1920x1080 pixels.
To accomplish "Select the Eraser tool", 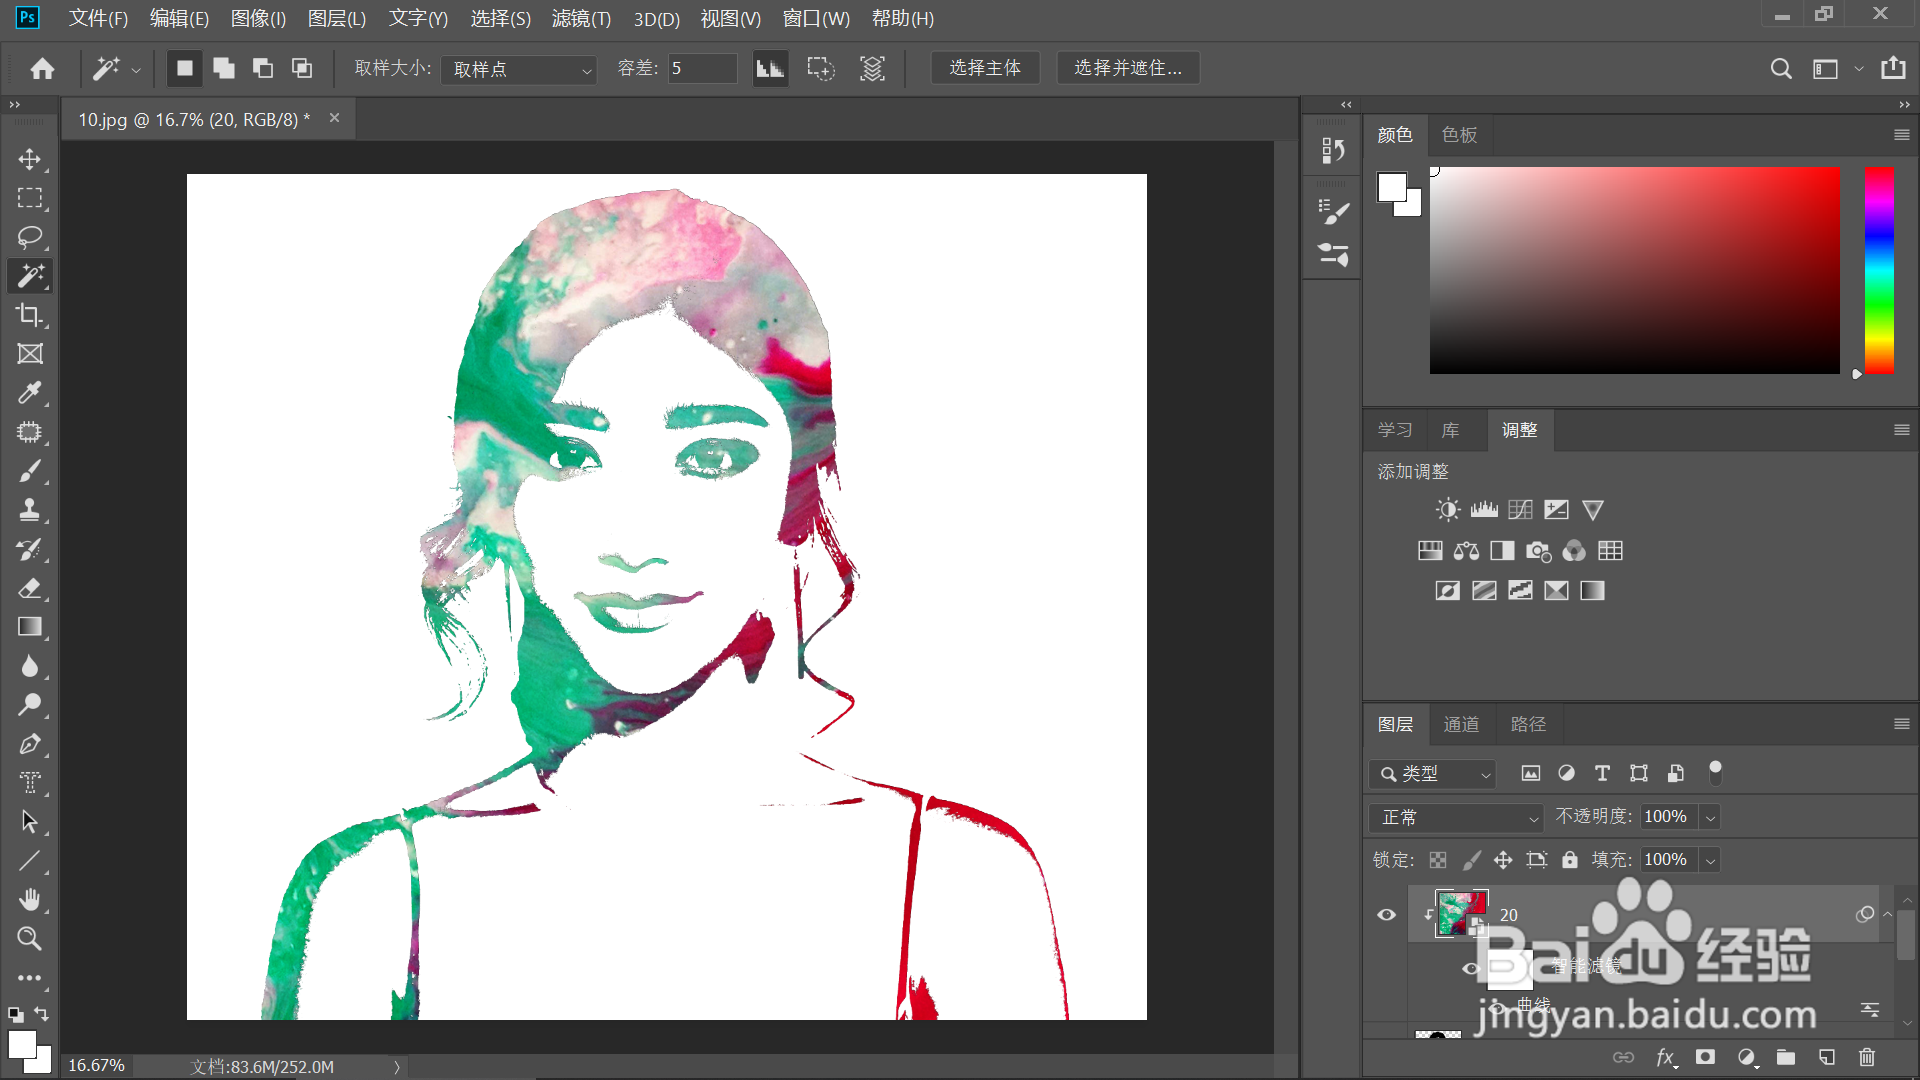I will pos(30,588).
